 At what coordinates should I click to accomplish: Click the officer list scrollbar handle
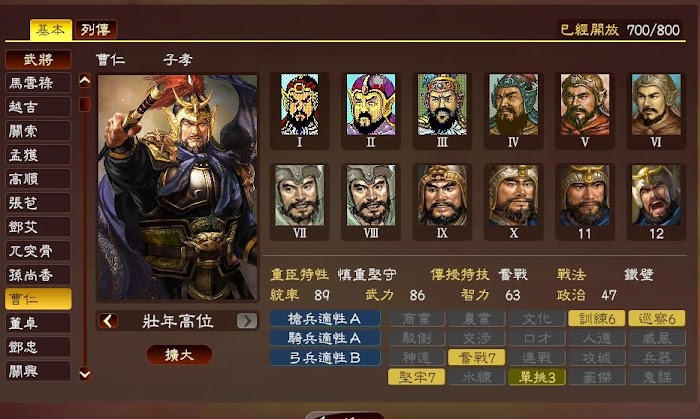tap(85, 104)
